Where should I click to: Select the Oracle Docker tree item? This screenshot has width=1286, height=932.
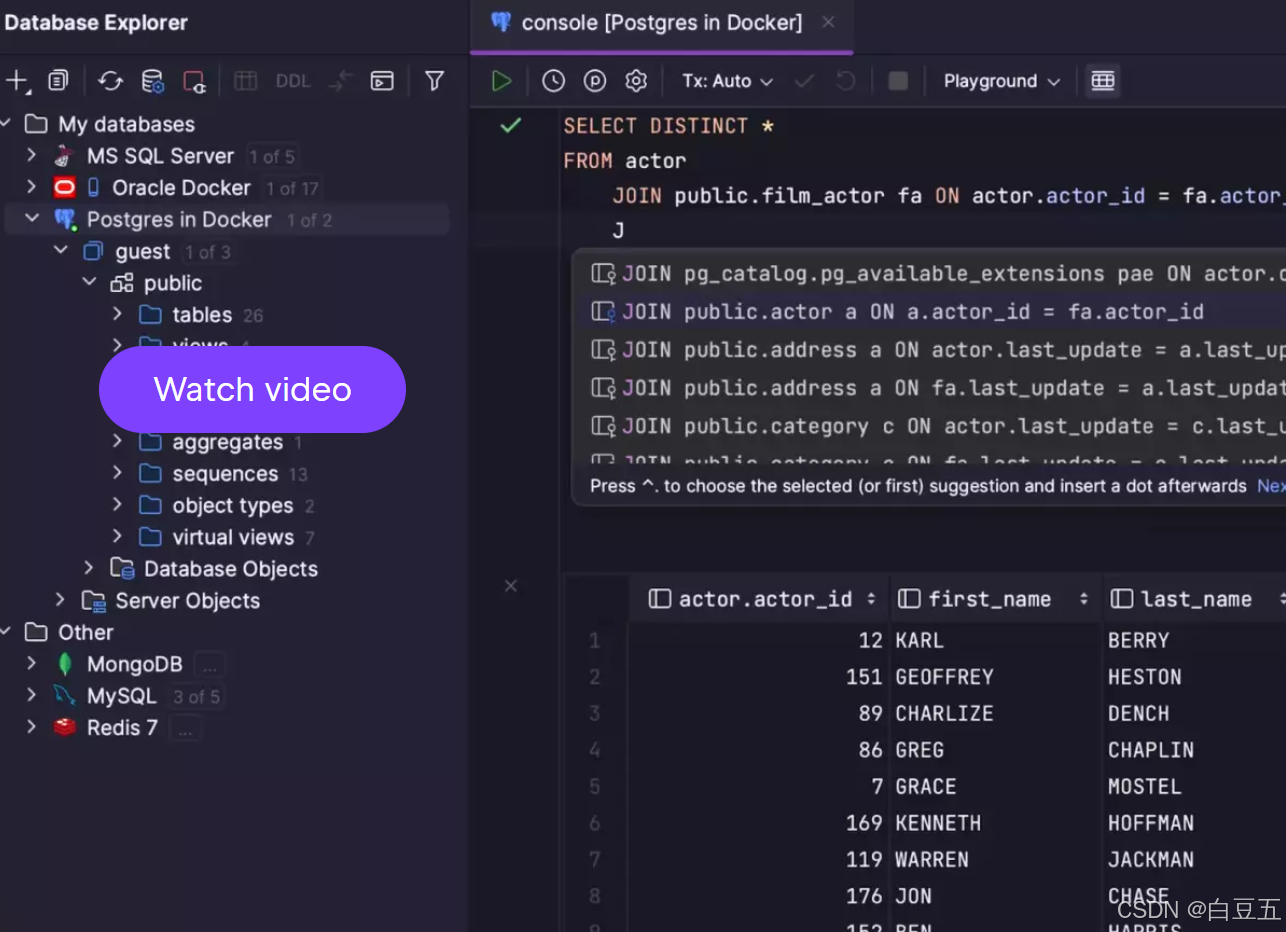tap(181, 188)
